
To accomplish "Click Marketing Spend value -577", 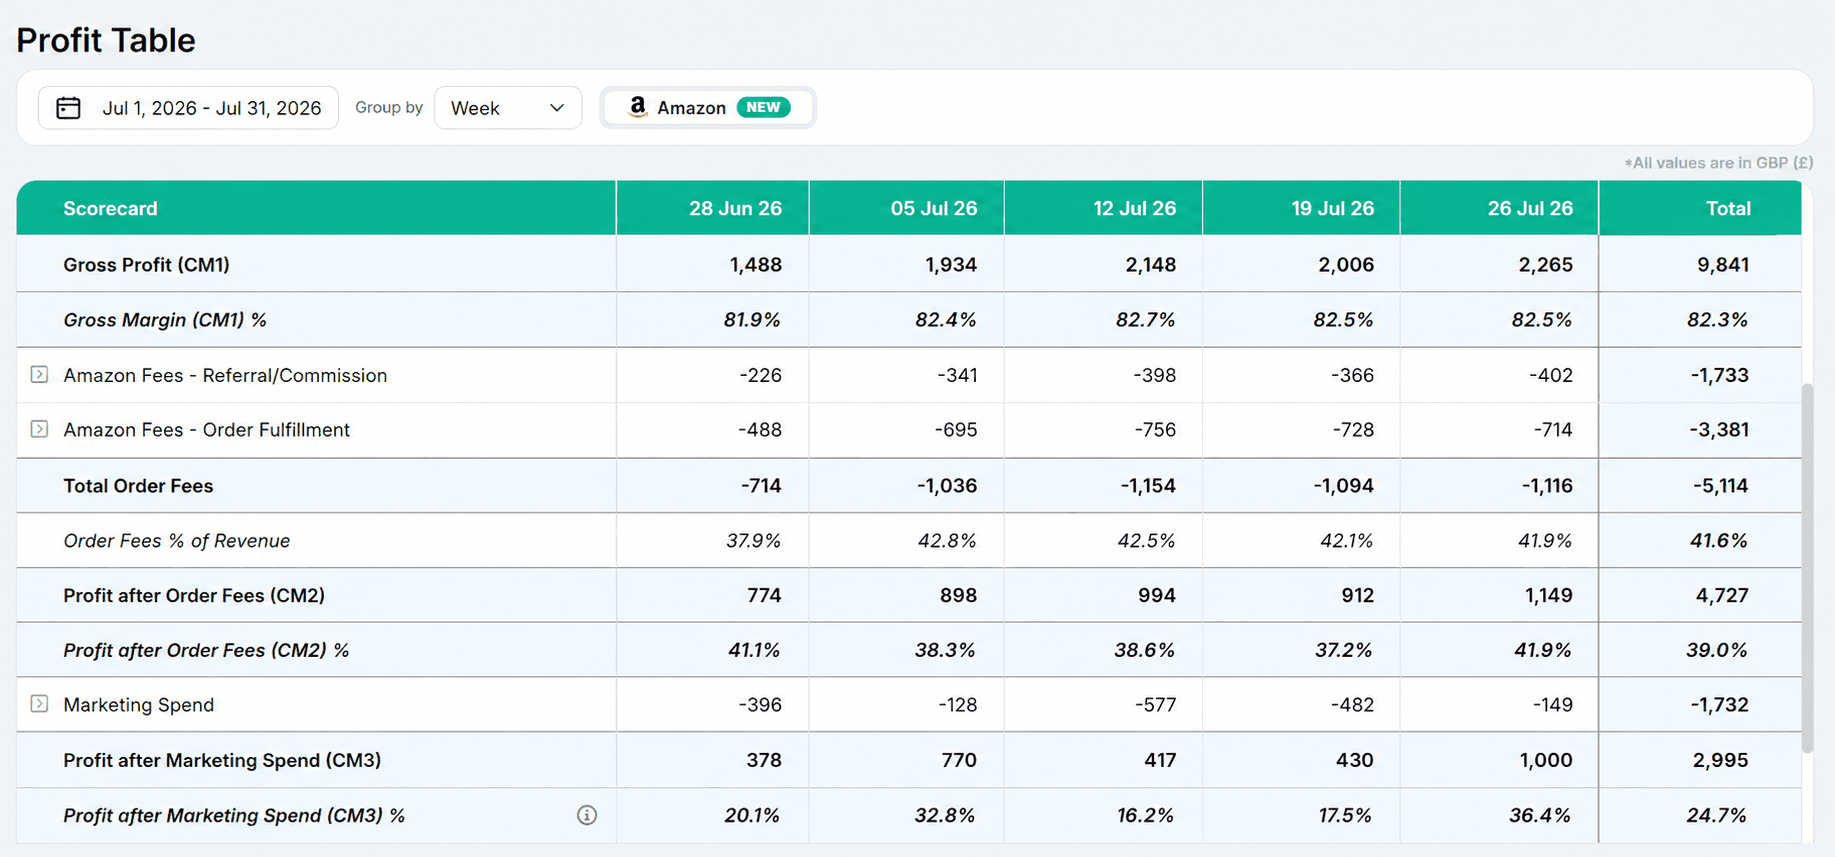I will (x=1156, y=705).
